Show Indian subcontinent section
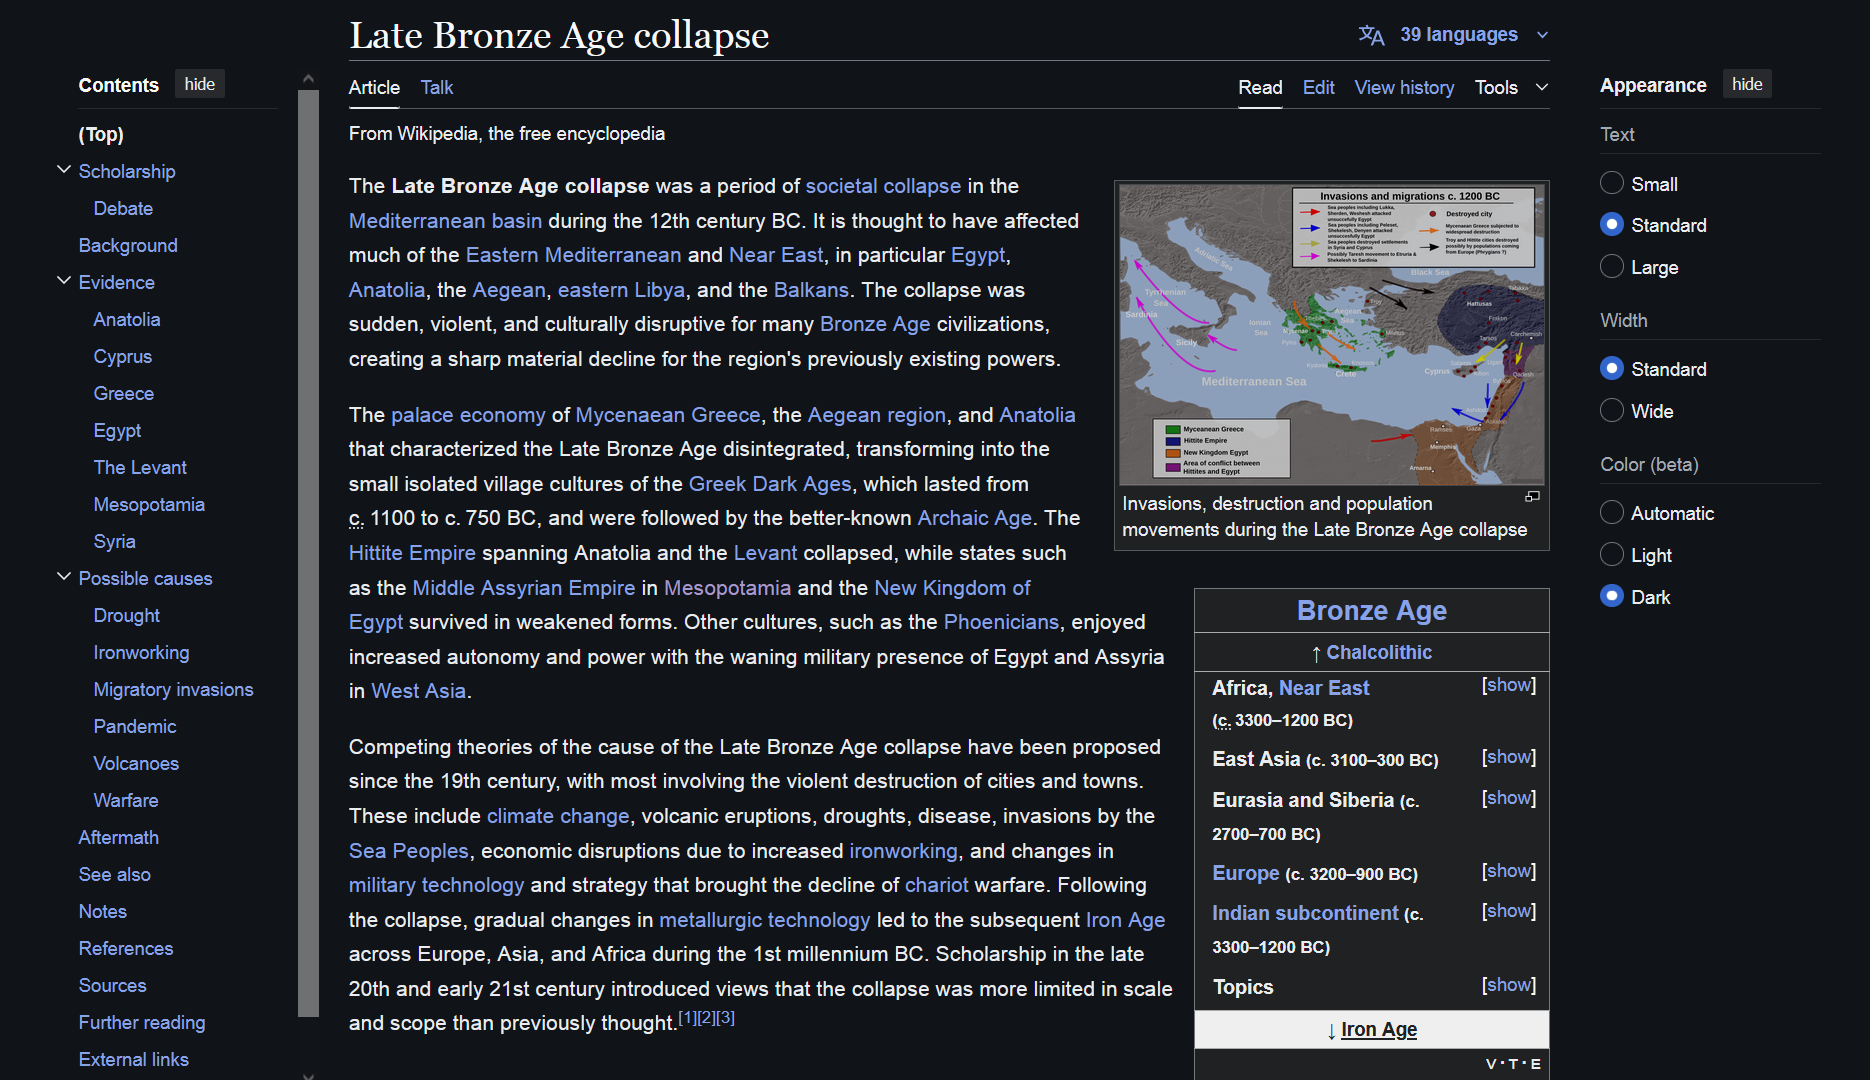Viewport: 1870px width, 1080px height. [x=1509, y=911]
